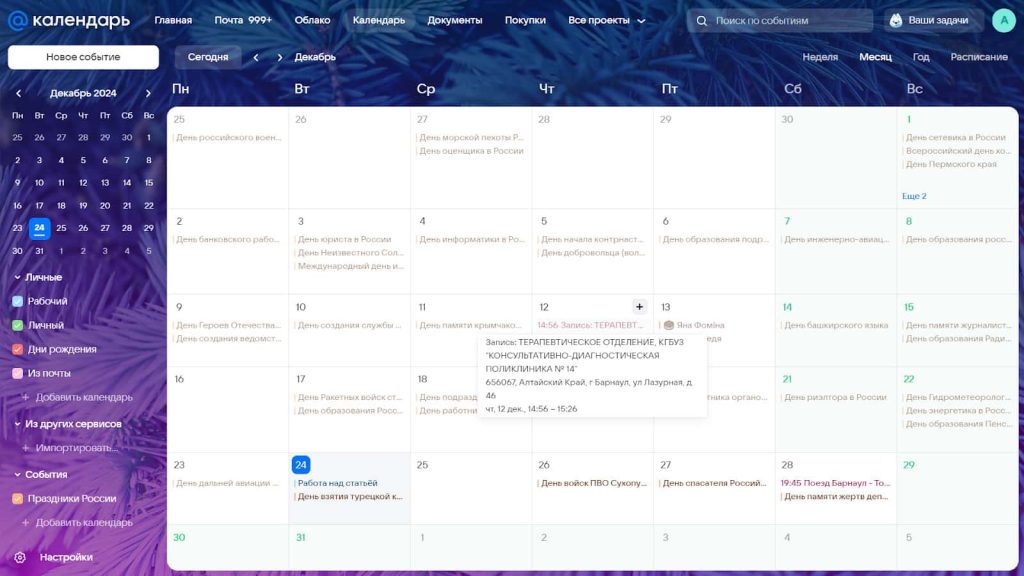Open the Все проекты dropdown

click(607, 21)
